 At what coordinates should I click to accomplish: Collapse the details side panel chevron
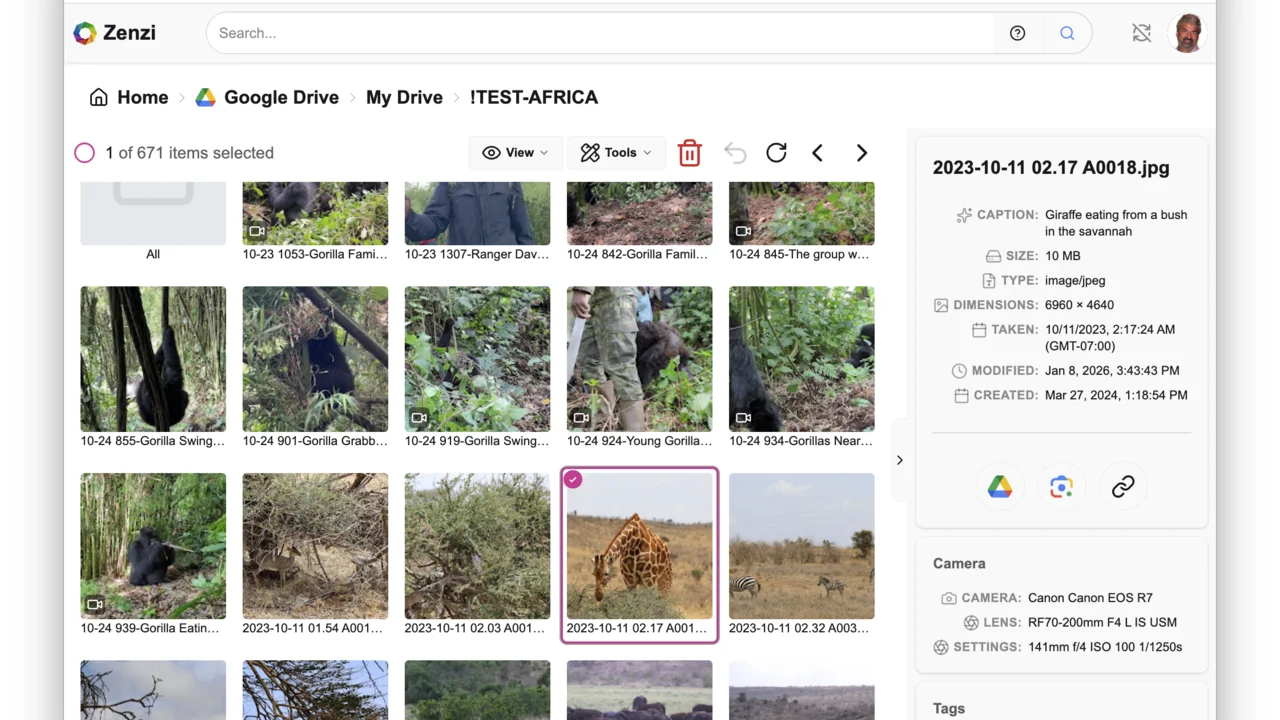pos(899,460)
